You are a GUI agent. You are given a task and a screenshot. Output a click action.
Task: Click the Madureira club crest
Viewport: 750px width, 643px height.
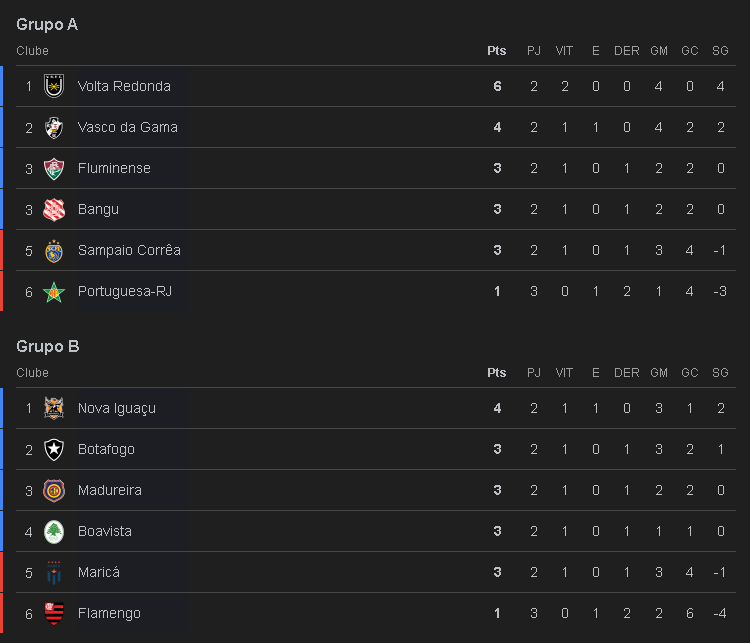click(54, 490)
